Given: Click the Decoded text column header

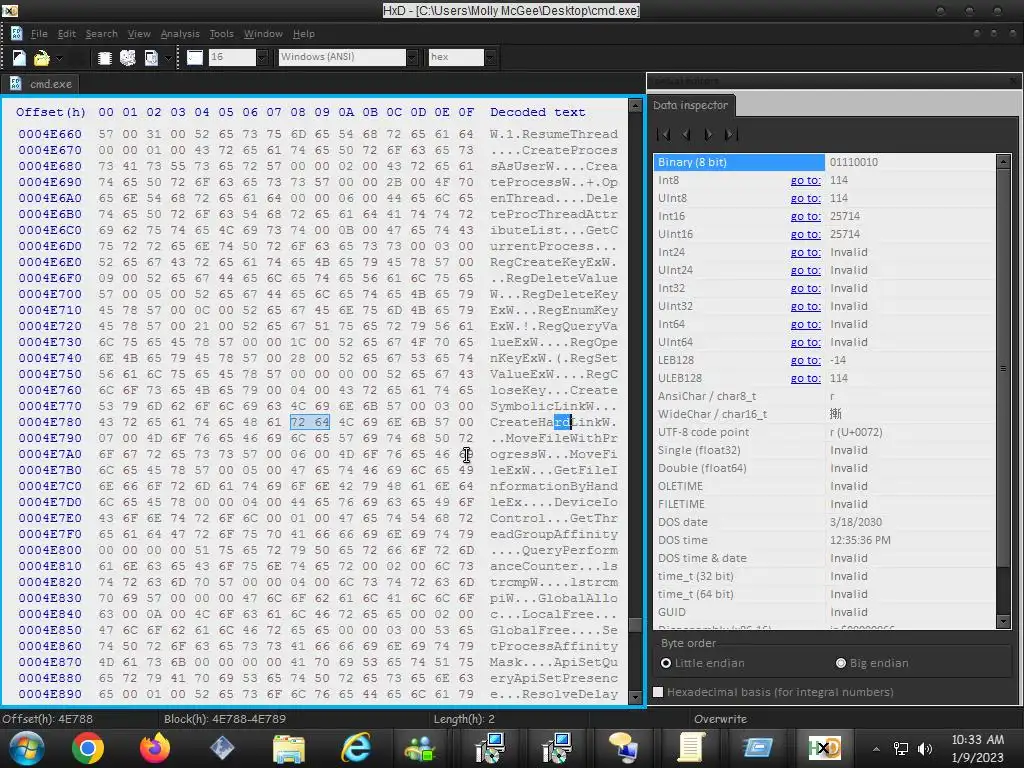Looking at the screenshot, I should [x=537, y=112].
